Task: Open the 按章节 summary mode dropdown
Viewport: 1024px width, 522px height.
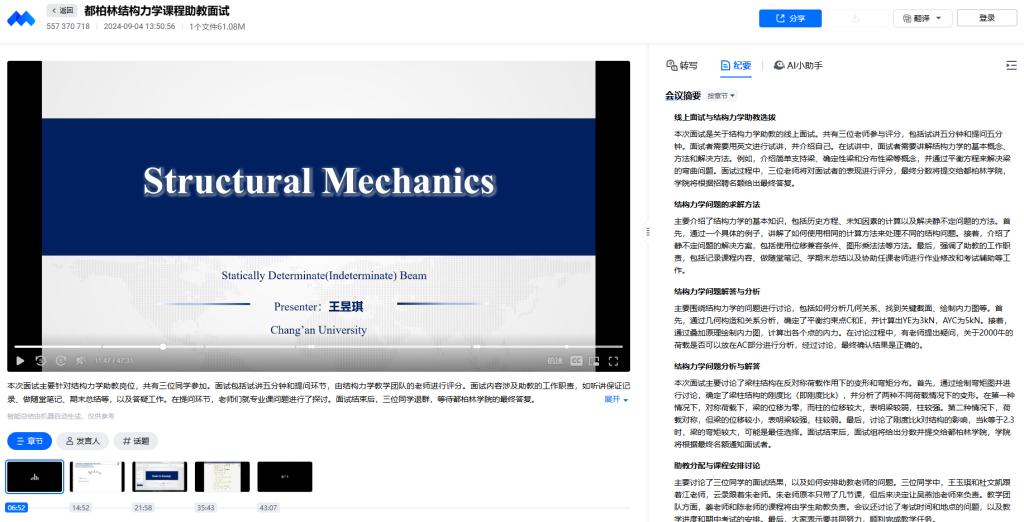Action: 721,96
